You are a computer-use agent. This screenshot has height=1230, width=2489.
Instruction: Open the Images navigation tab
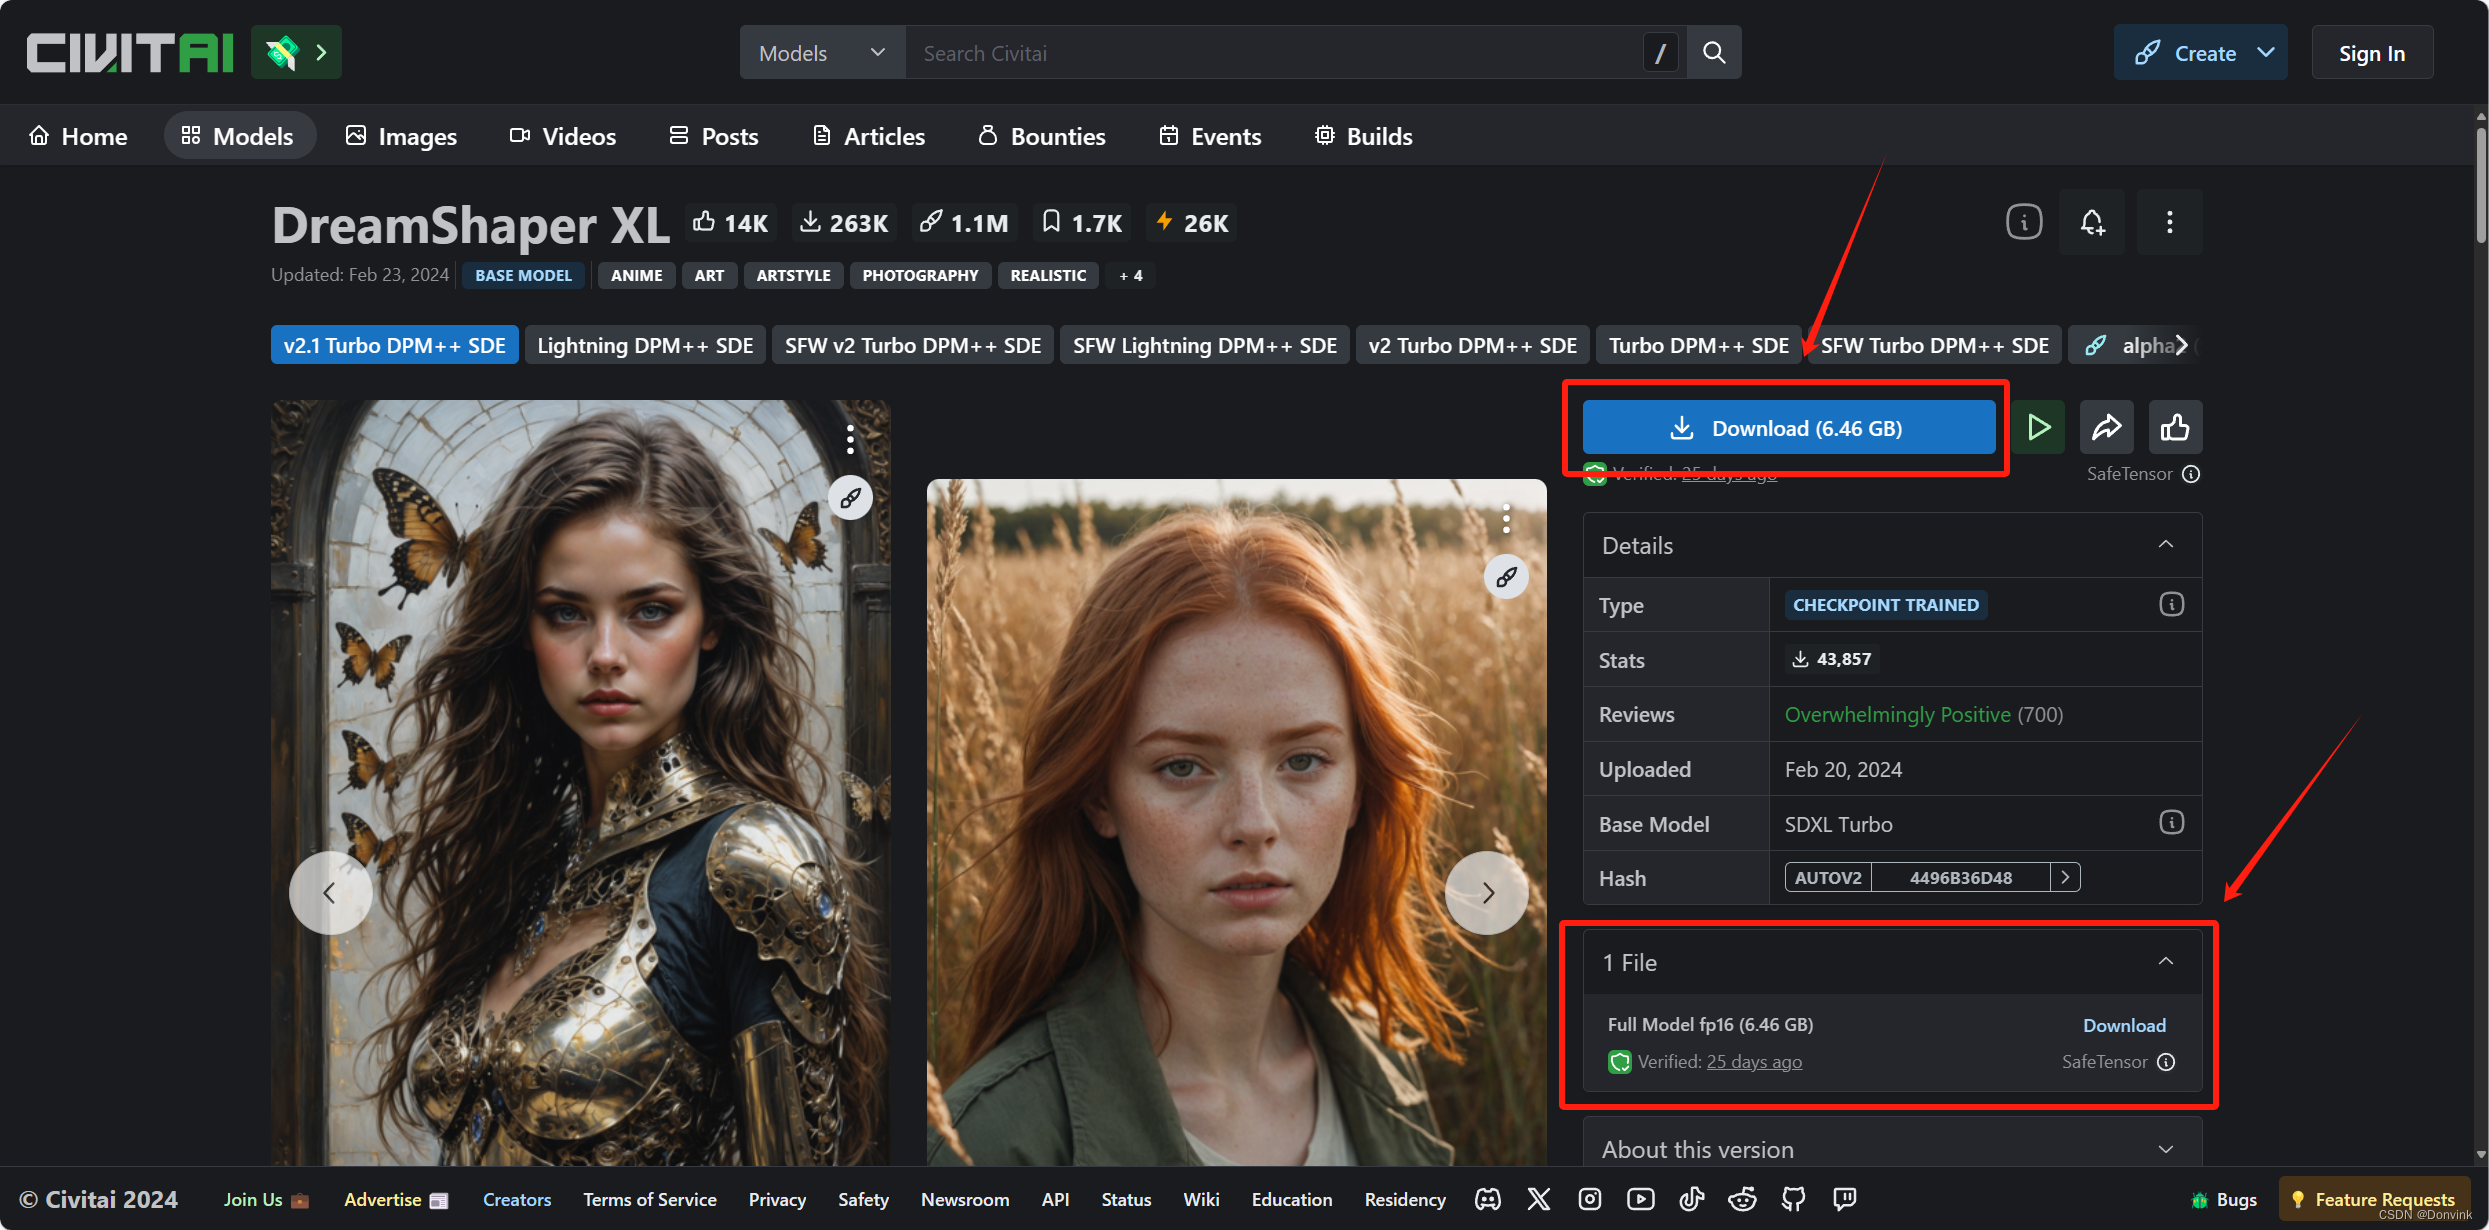pyautogui.click(x=401, y=136)
